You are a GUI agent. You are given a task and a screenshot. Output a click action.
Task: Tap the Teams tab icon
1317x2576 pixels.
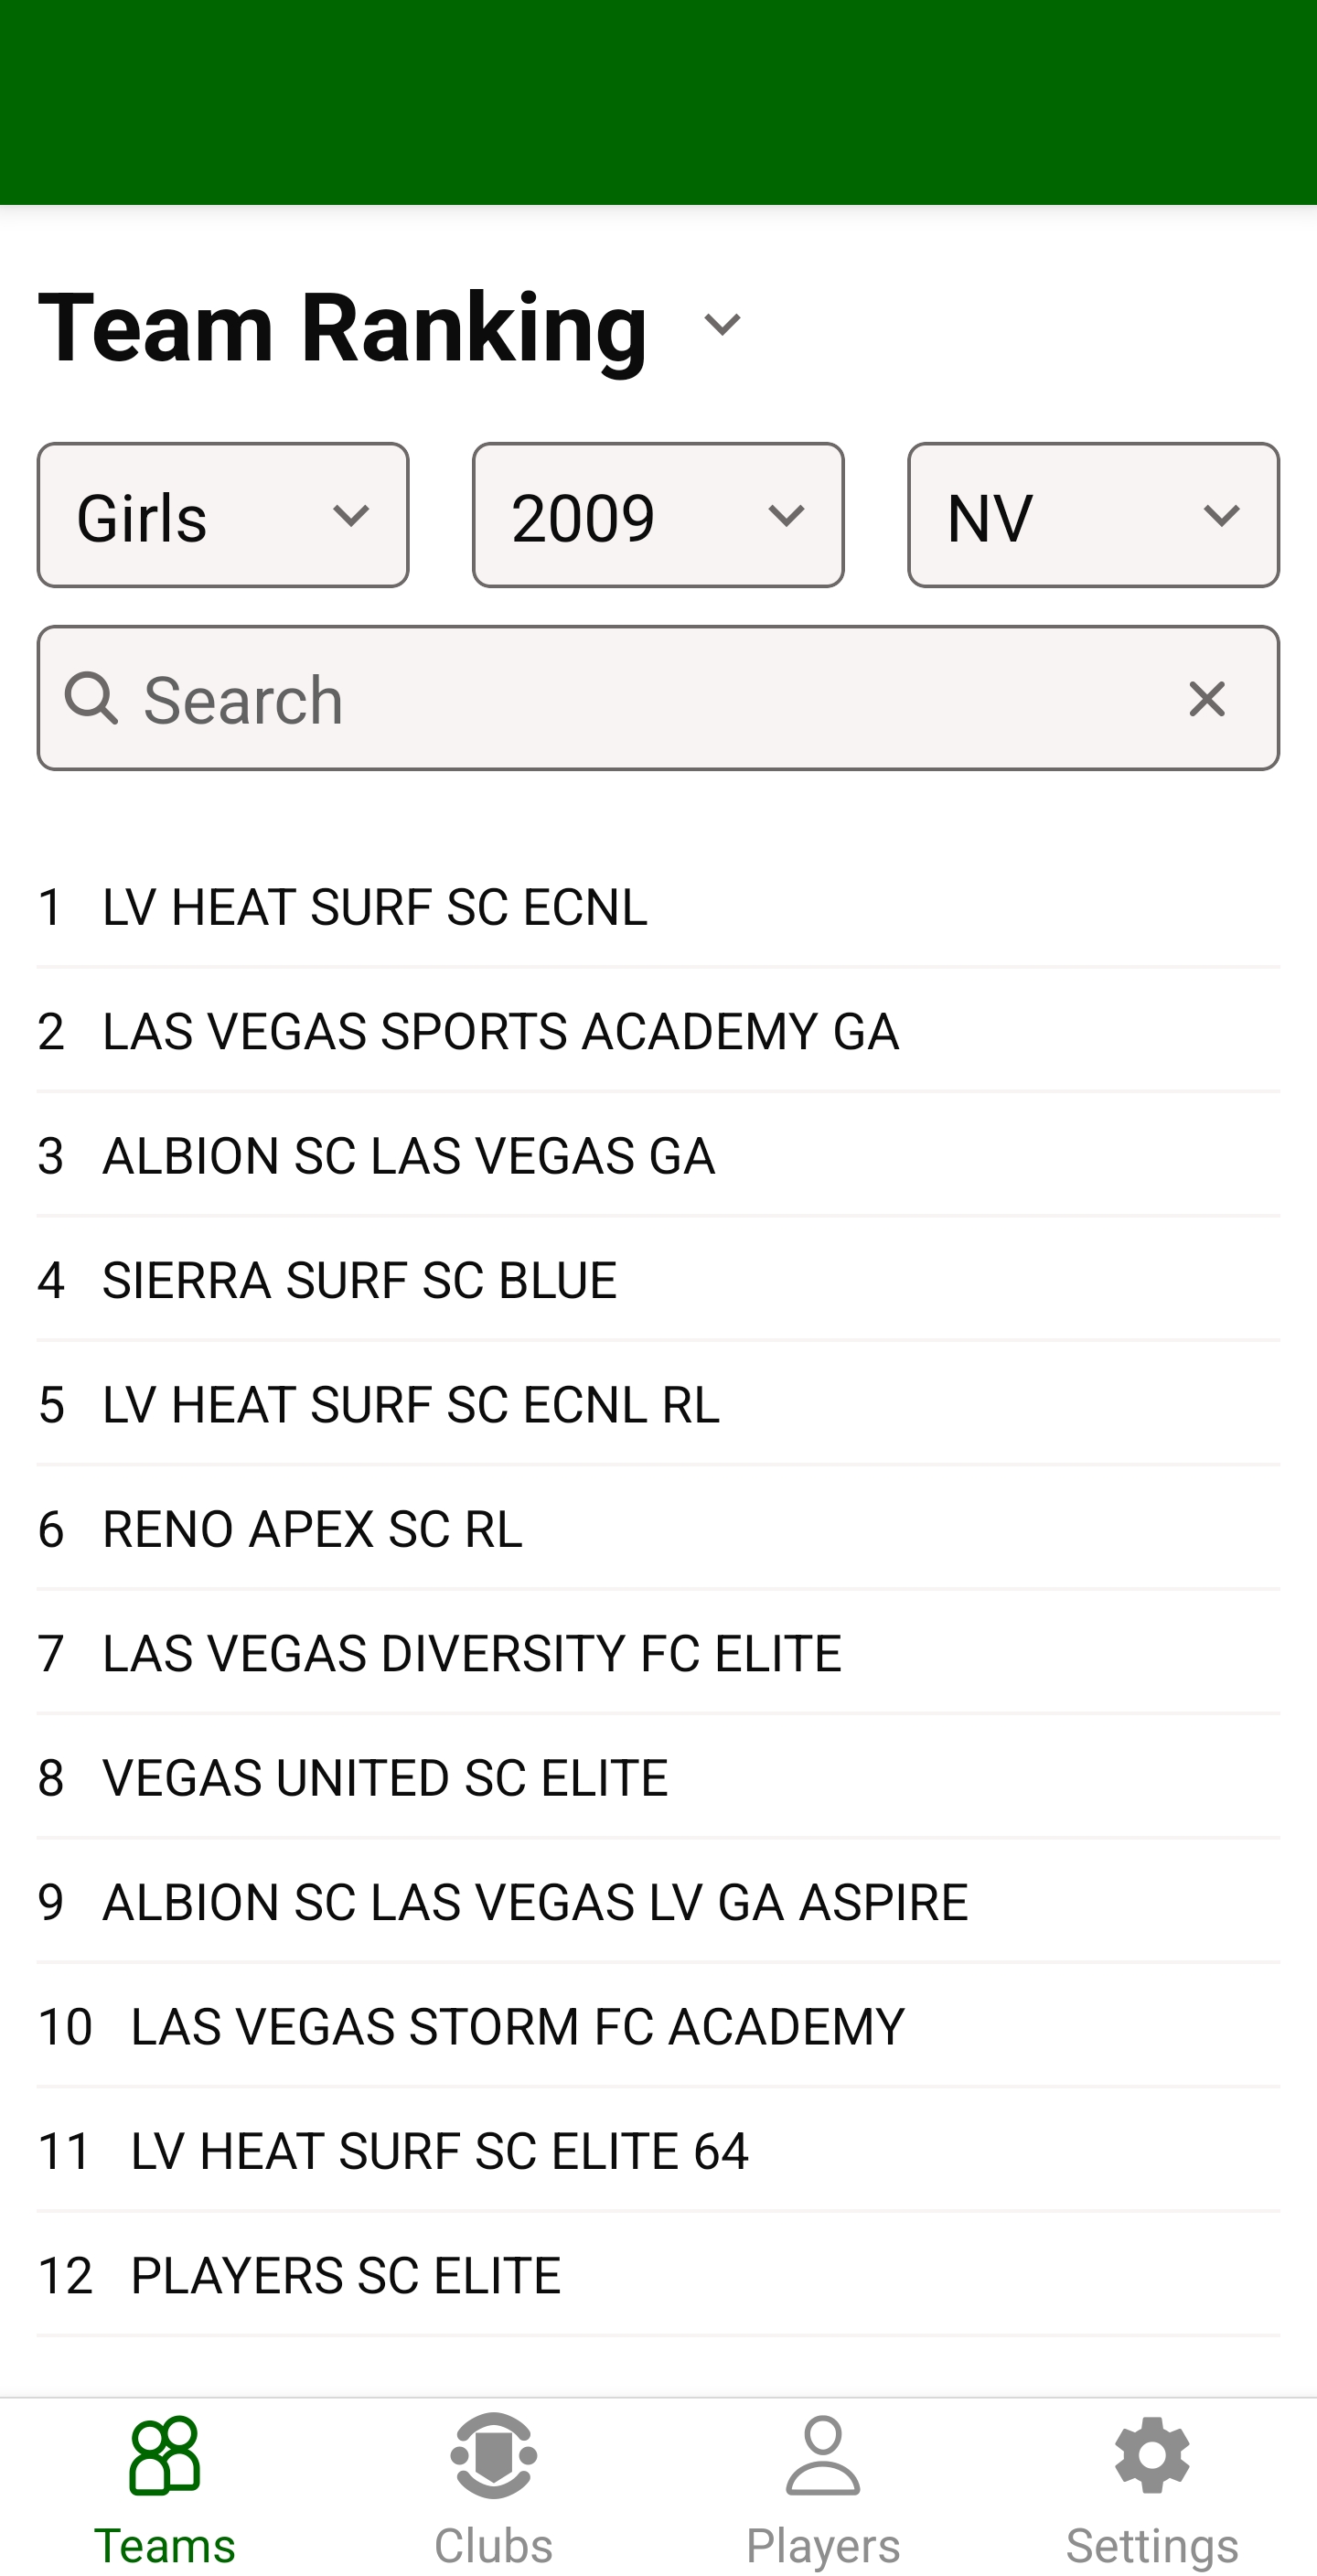pos(164,2457)
